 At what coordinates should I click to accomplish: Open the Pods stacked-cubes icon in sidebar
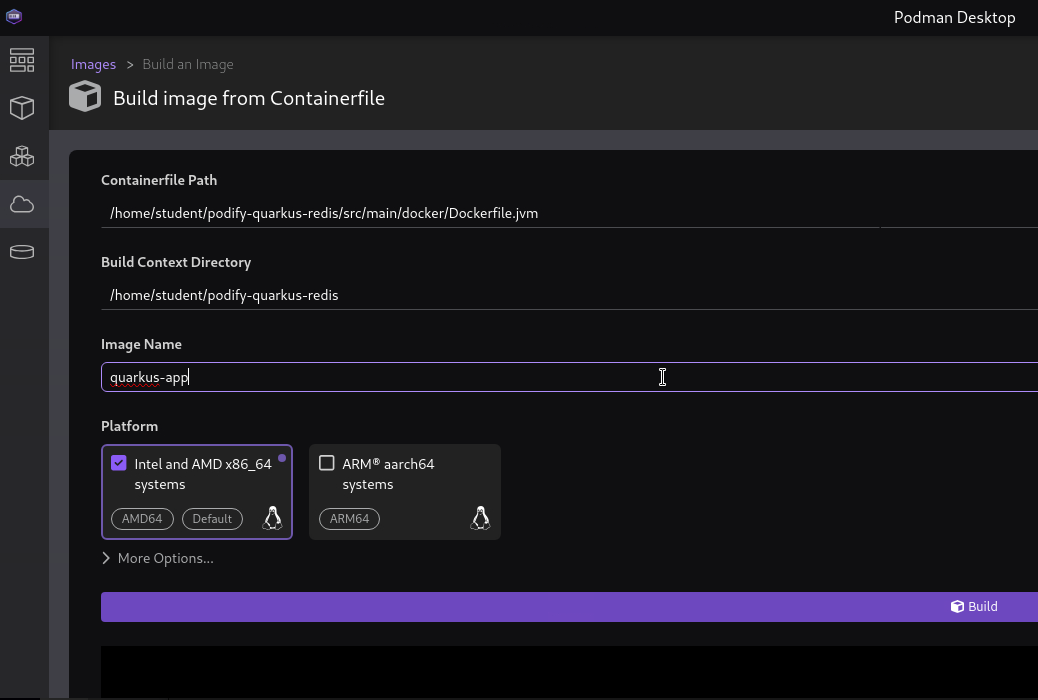pos(22,156)
